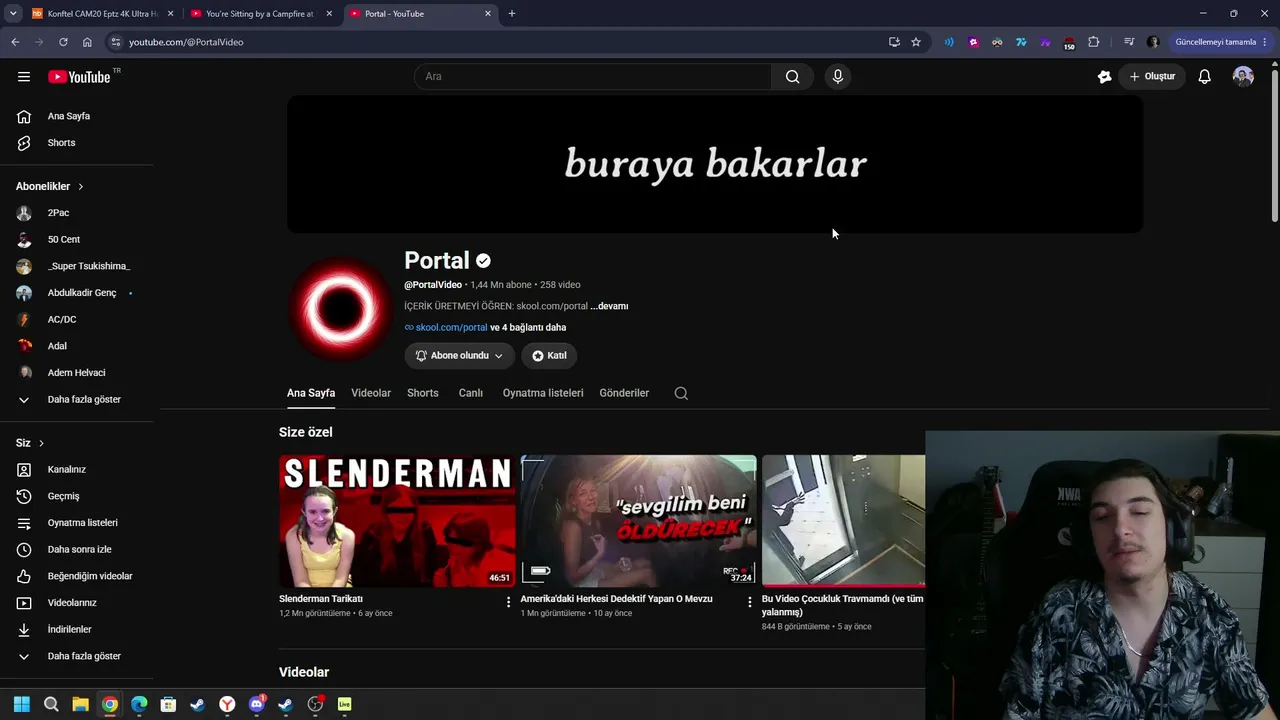Click the search magnifier button in YouTube
The height and width of the screenshot is (720, 1280).
[793, 77]
